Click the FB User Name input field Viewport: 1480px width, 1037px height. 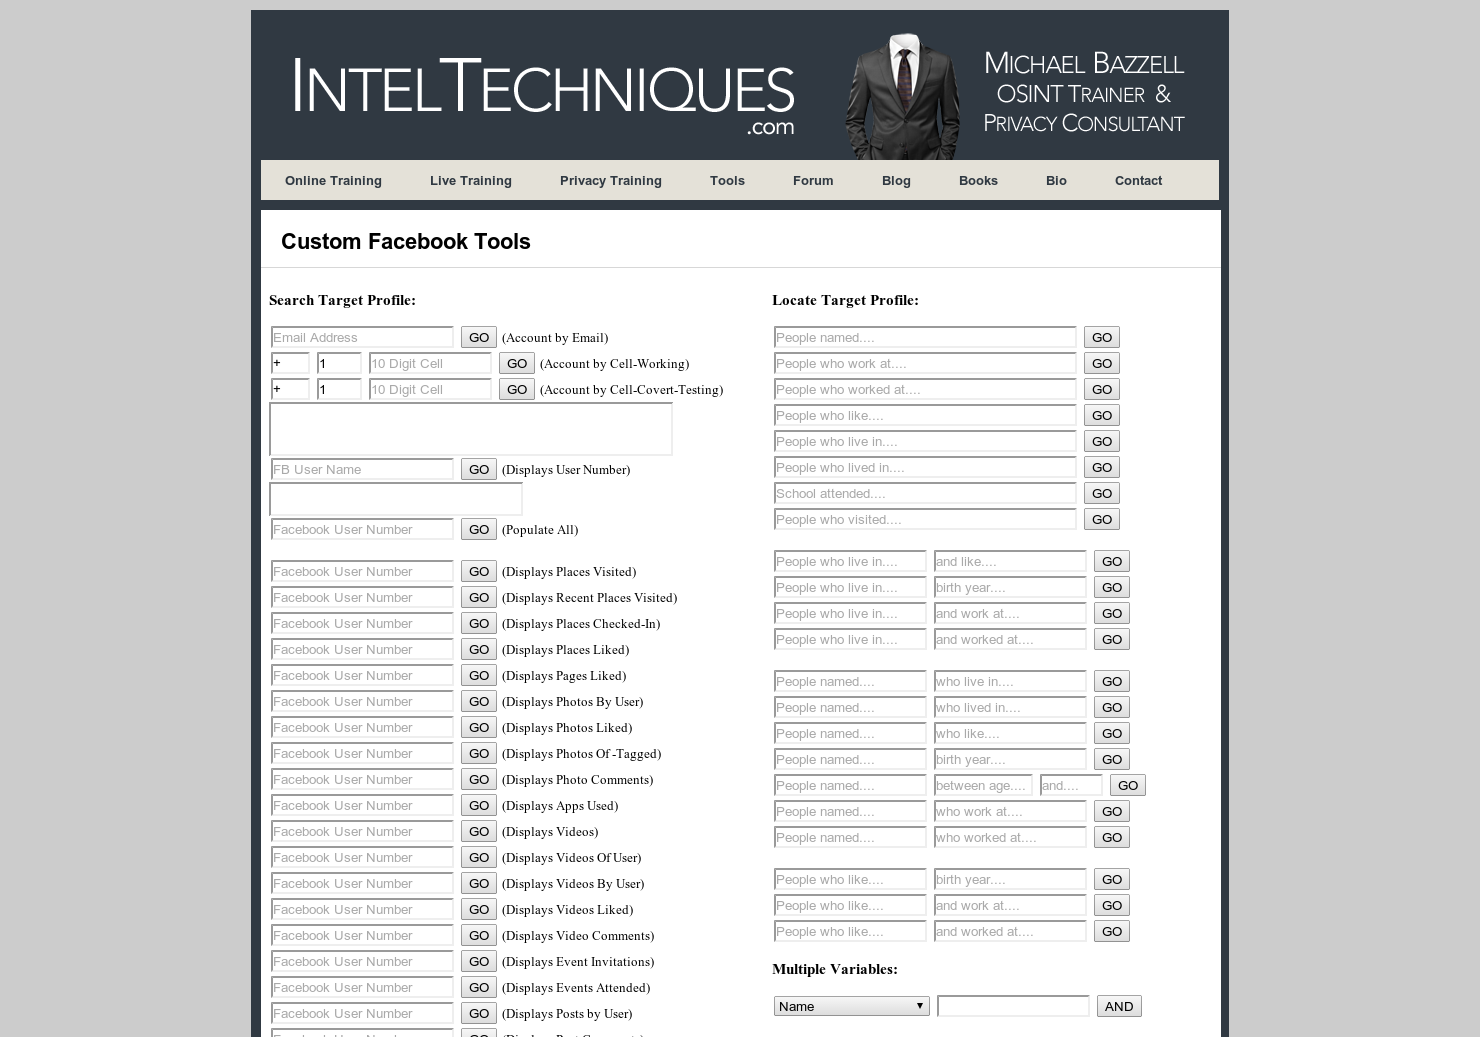point(362,469)
